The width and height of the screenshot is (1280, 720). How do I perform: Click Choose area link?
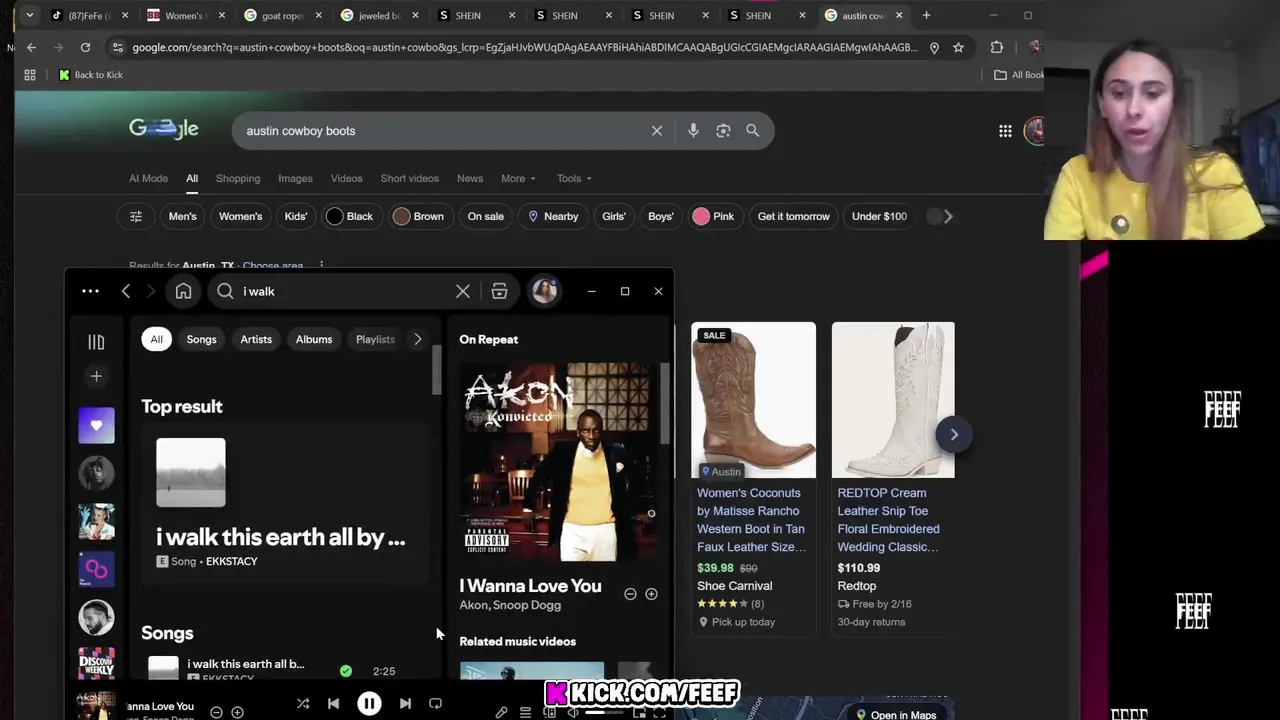point(273,266)
